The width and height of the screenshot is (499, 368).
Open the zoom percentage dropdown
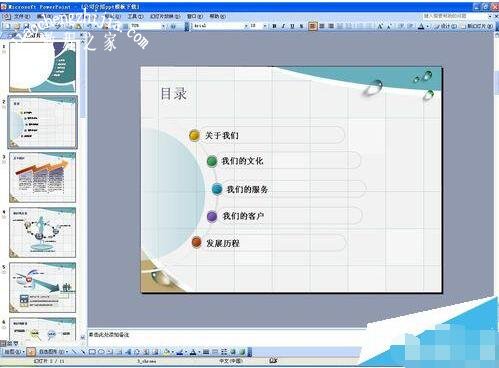(163, 26)
